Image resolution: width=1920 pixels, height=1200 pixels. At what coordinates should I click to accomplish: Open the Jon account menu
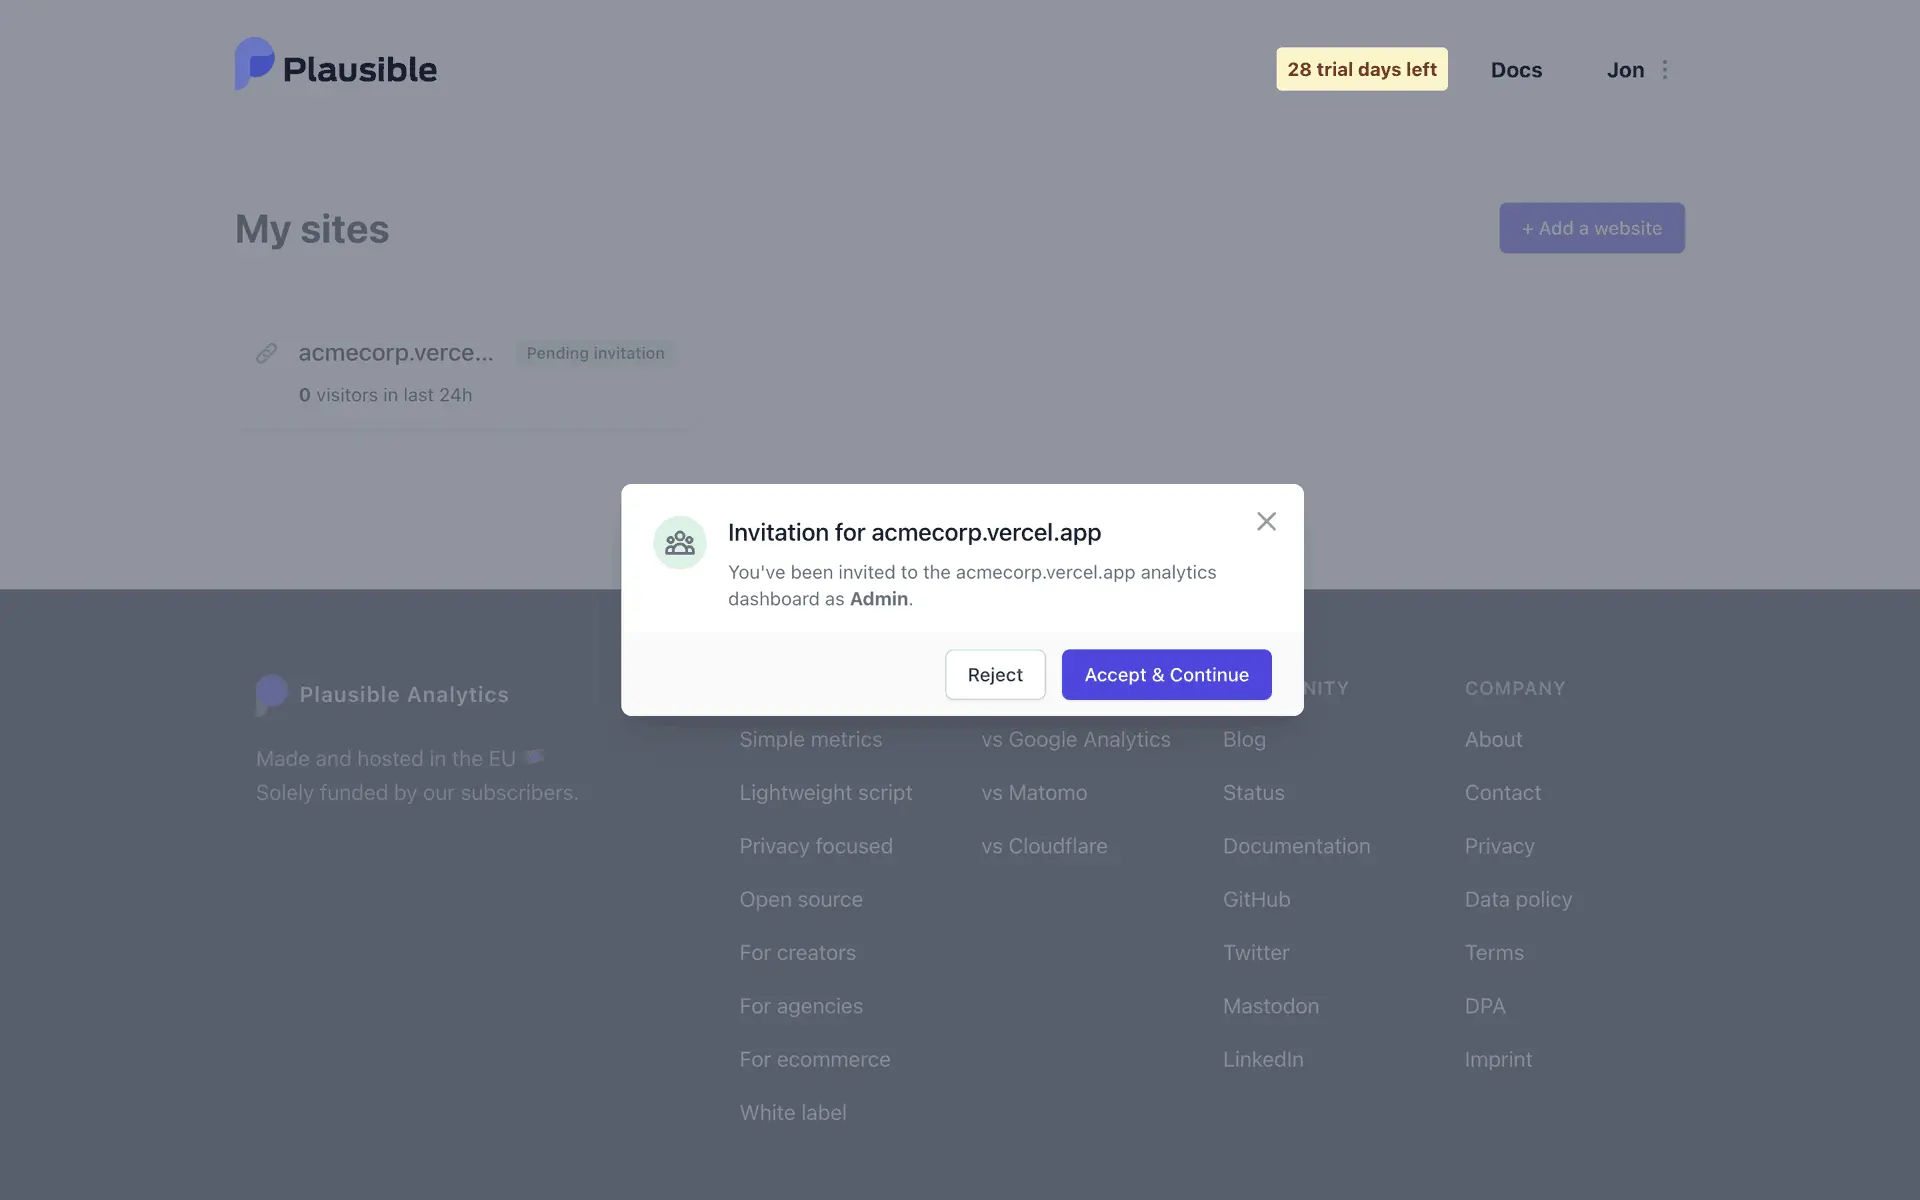point(1625,70)
